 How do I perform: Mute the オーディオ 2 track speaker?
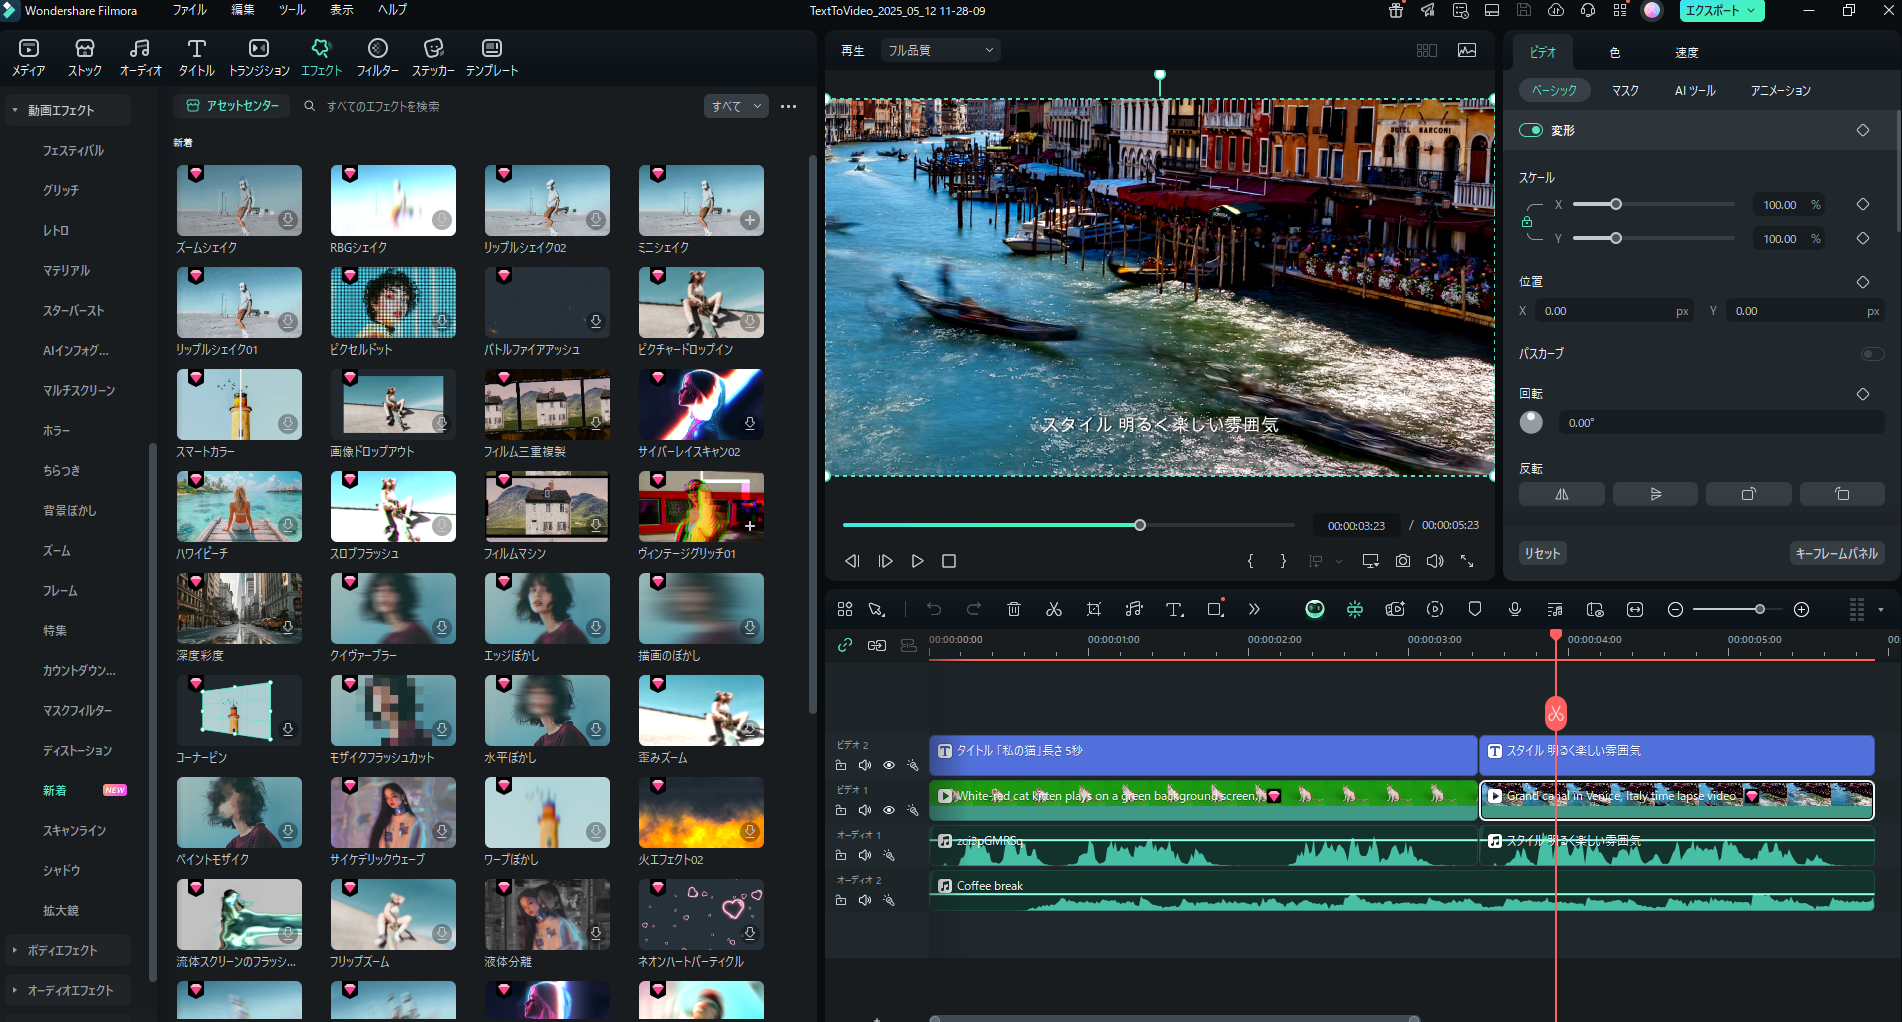(865, 900)
